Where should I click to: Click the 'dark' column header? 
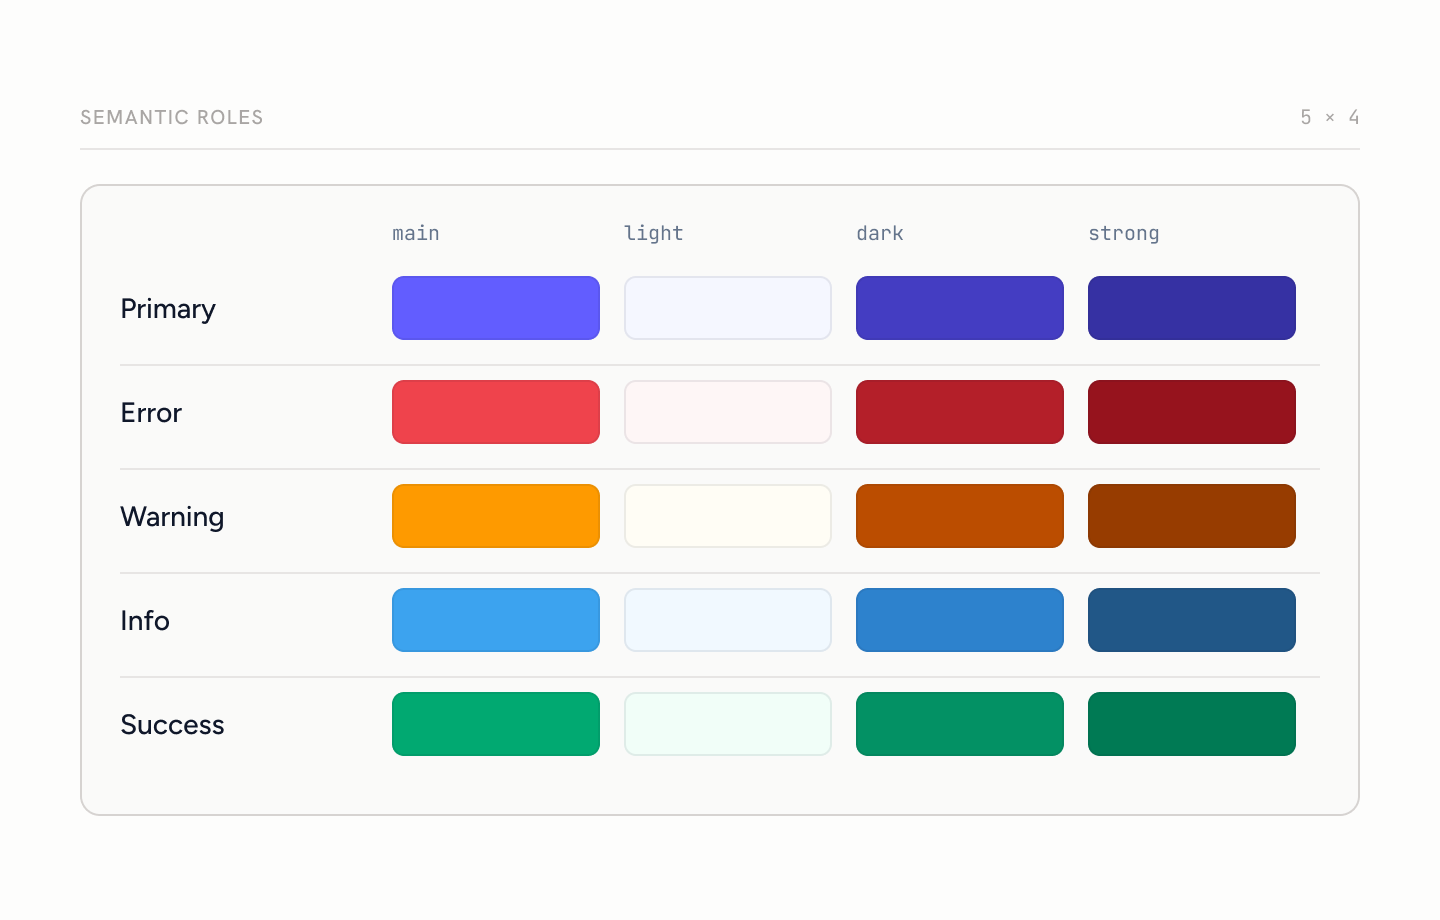(880, 233)
